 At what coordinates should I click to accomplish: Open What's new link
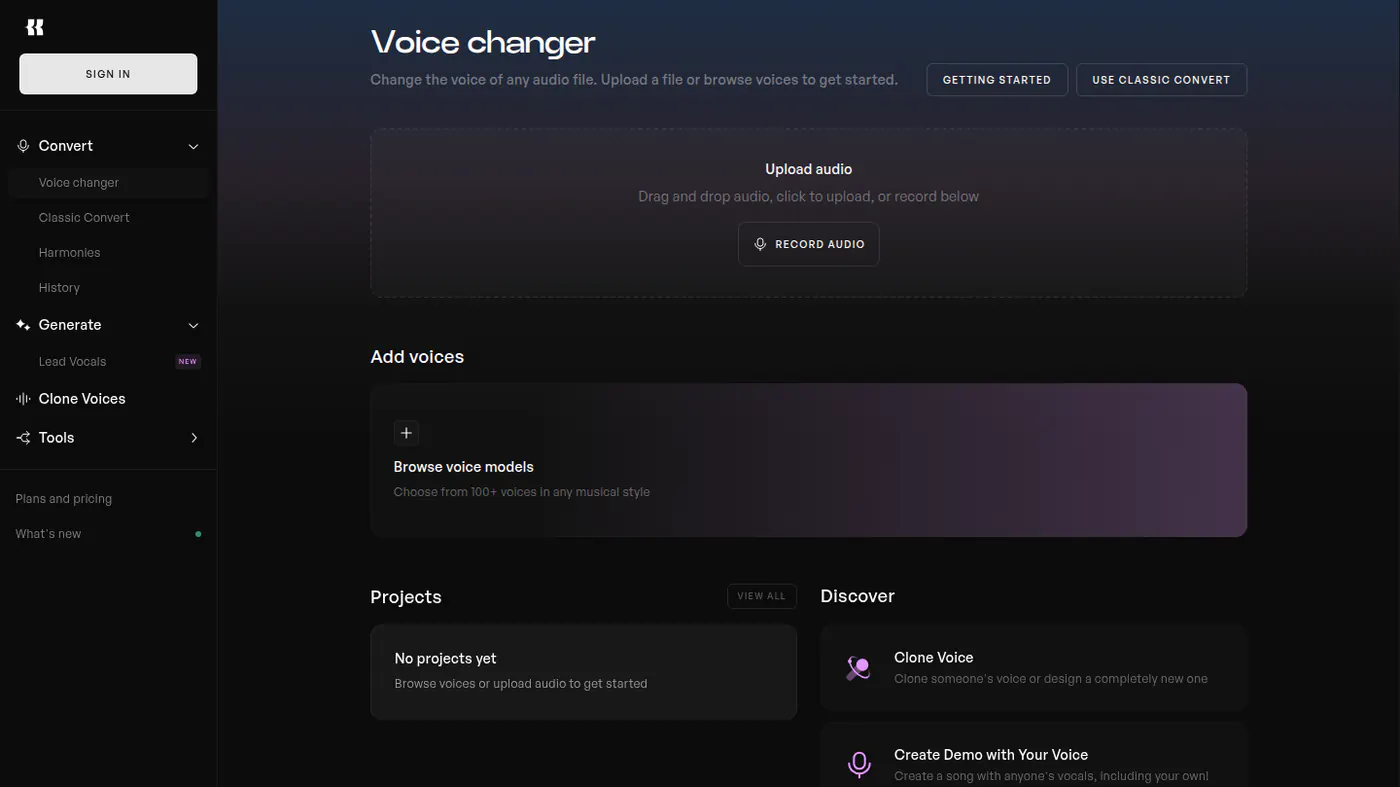click(48, 534)
